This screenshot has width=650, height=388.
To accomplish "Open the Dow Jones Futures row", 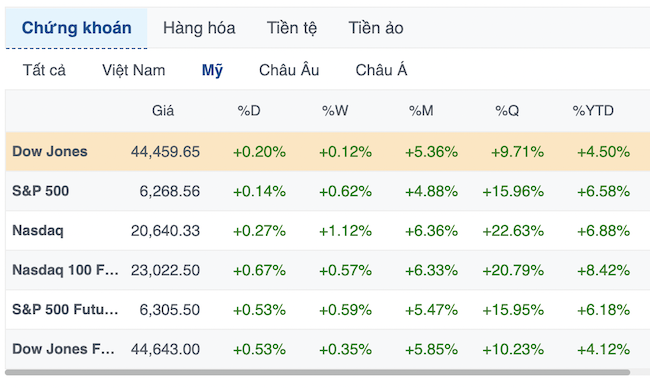I will pyautogui.click(x=327, y=349).
